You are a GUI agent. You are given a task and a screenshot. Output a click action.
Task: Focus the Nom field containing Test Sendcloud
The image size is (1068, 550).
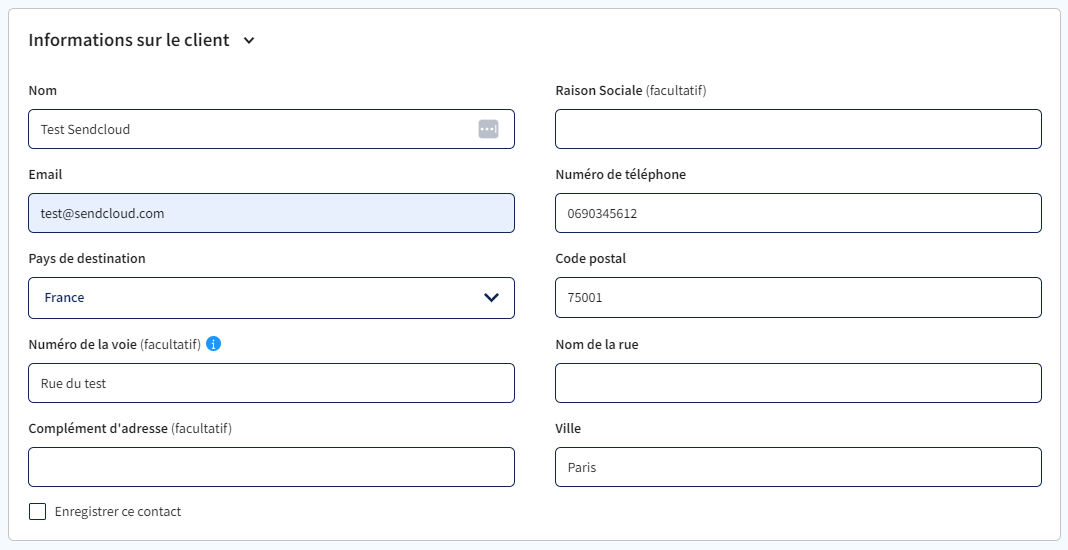(271, 129)
